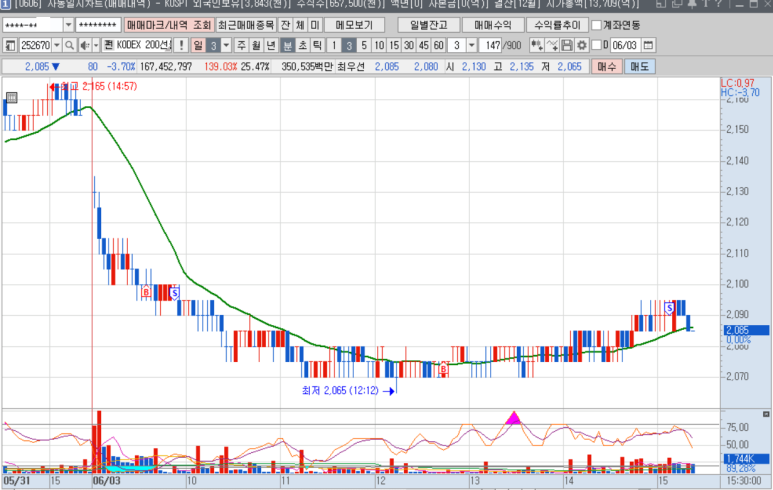Click the pin icon in title bar
Viewport: 773px width, 490px height.
coord(692,4)
